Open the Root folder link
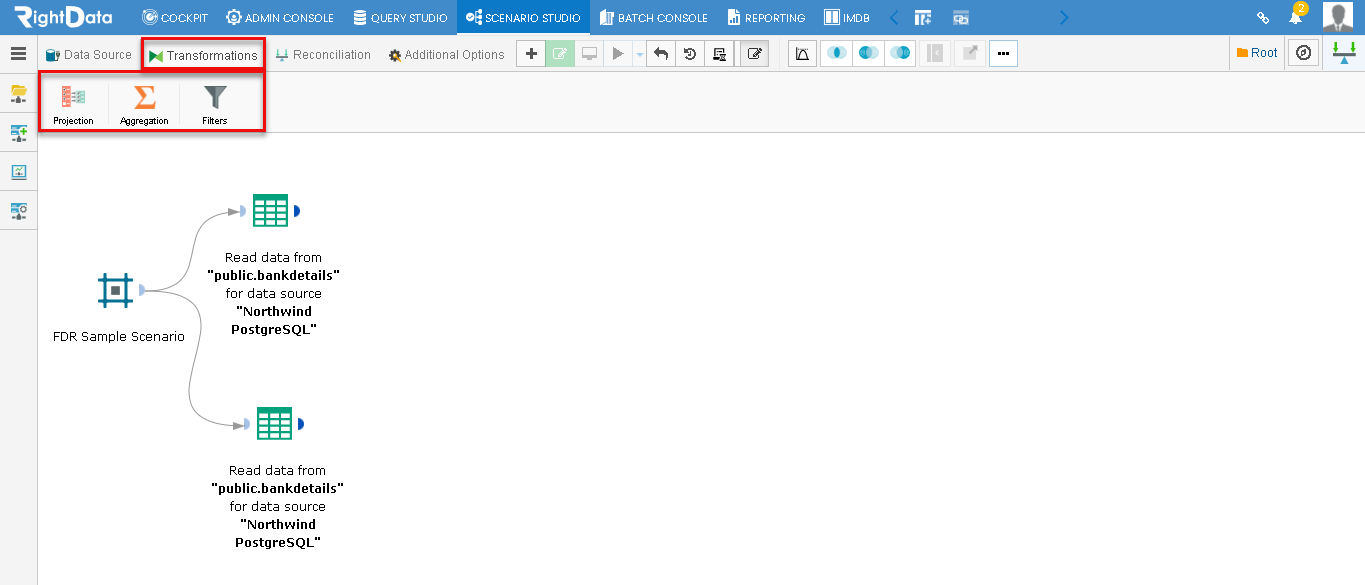1365x585 pixels. point(1257,53)
